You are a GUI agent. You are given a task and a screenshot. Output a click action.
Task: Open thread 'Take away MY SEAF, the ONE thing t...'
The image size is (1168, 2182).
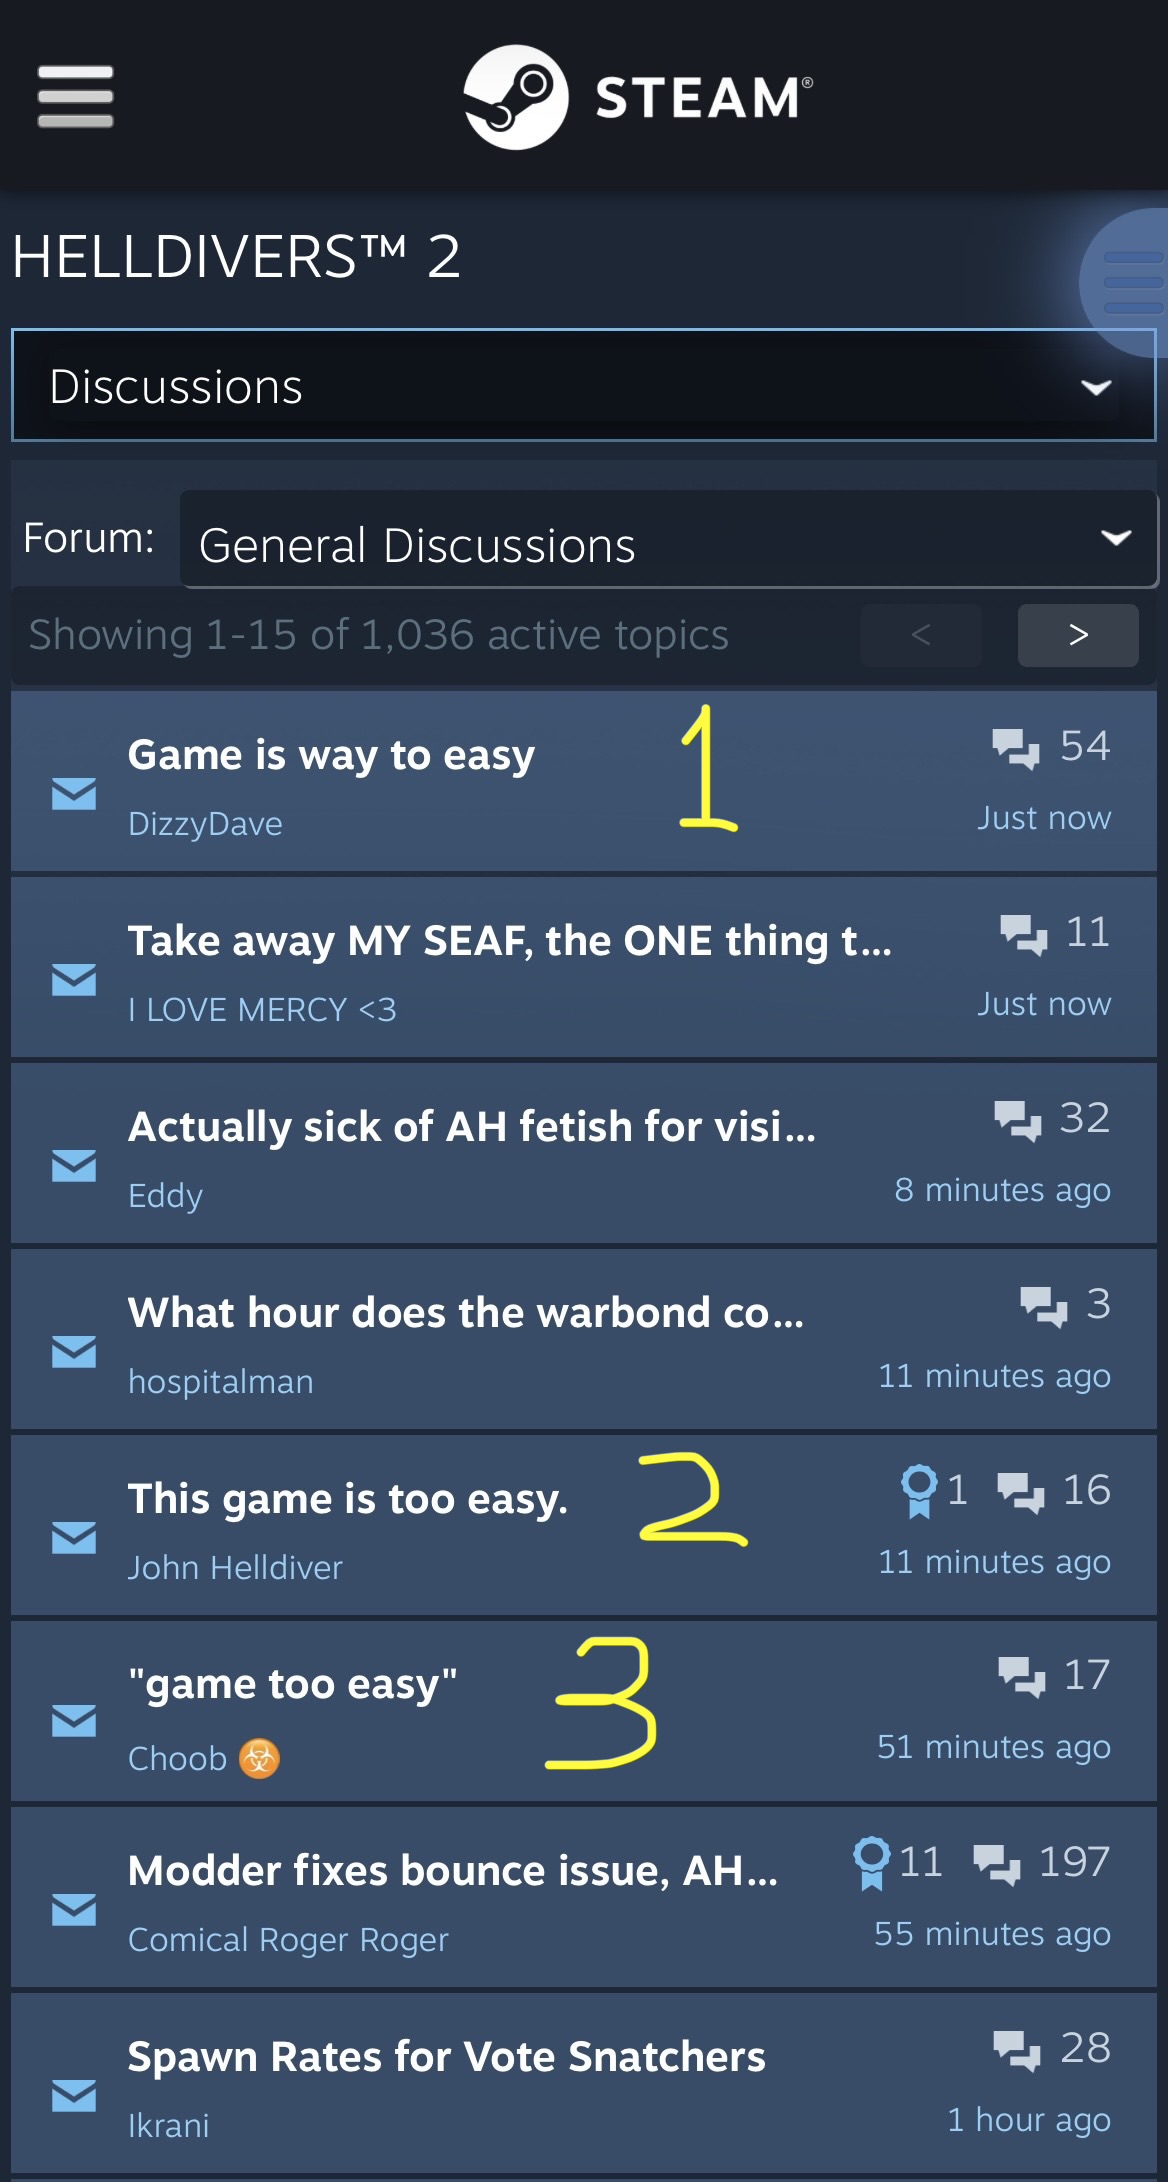point(510,941)
